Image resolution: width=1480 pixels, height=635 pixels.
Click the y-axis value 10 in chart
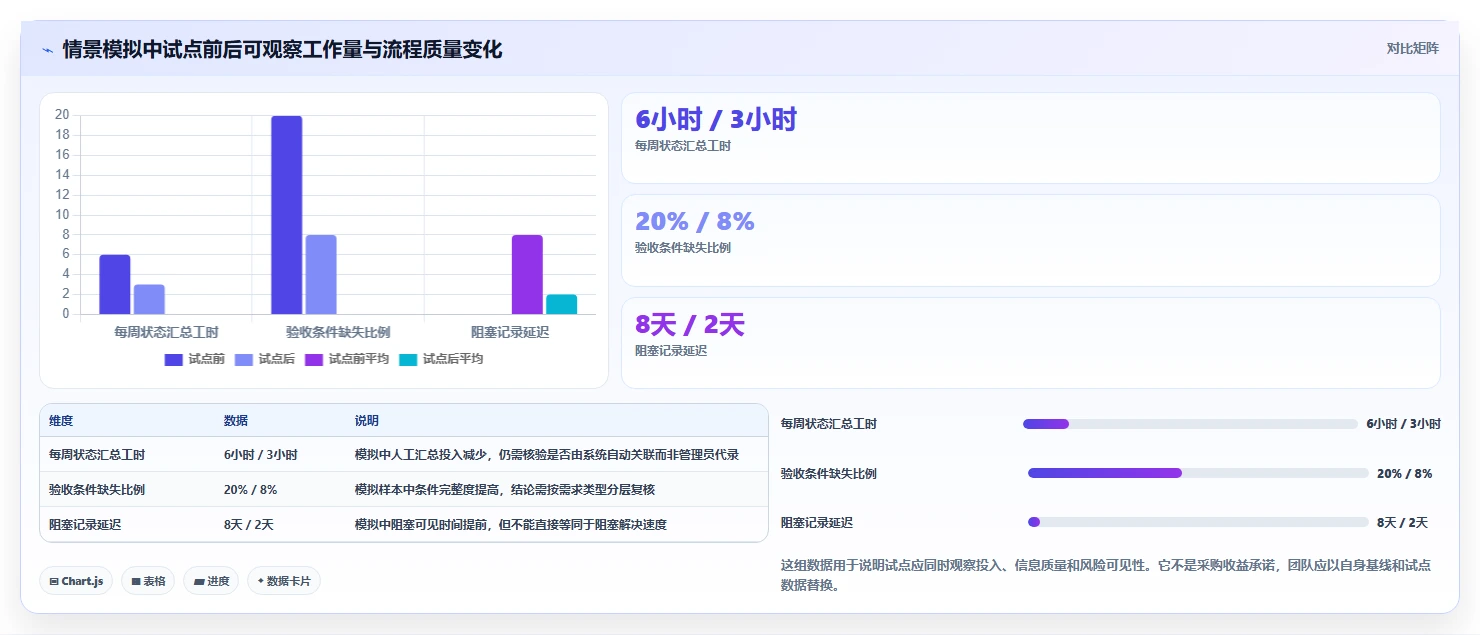62,215
